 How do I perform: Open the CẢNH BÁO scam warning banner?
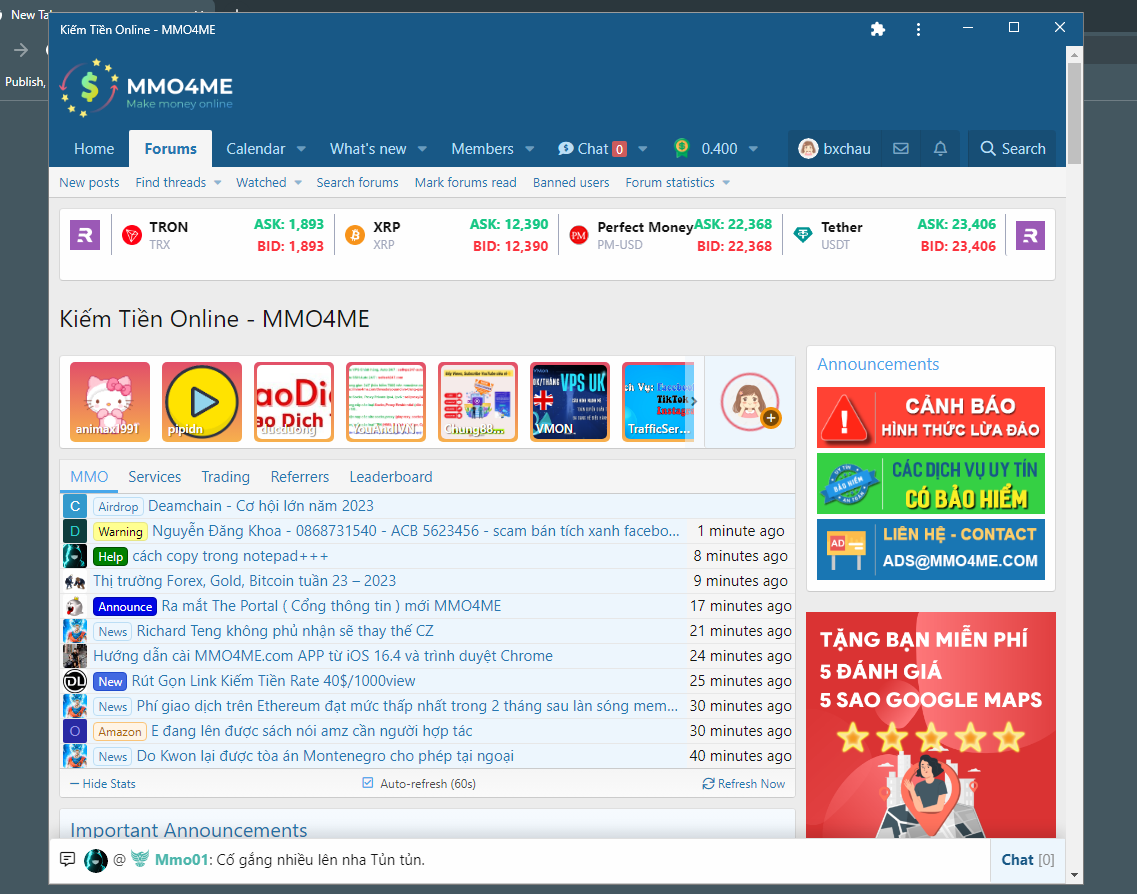(931, 418)
